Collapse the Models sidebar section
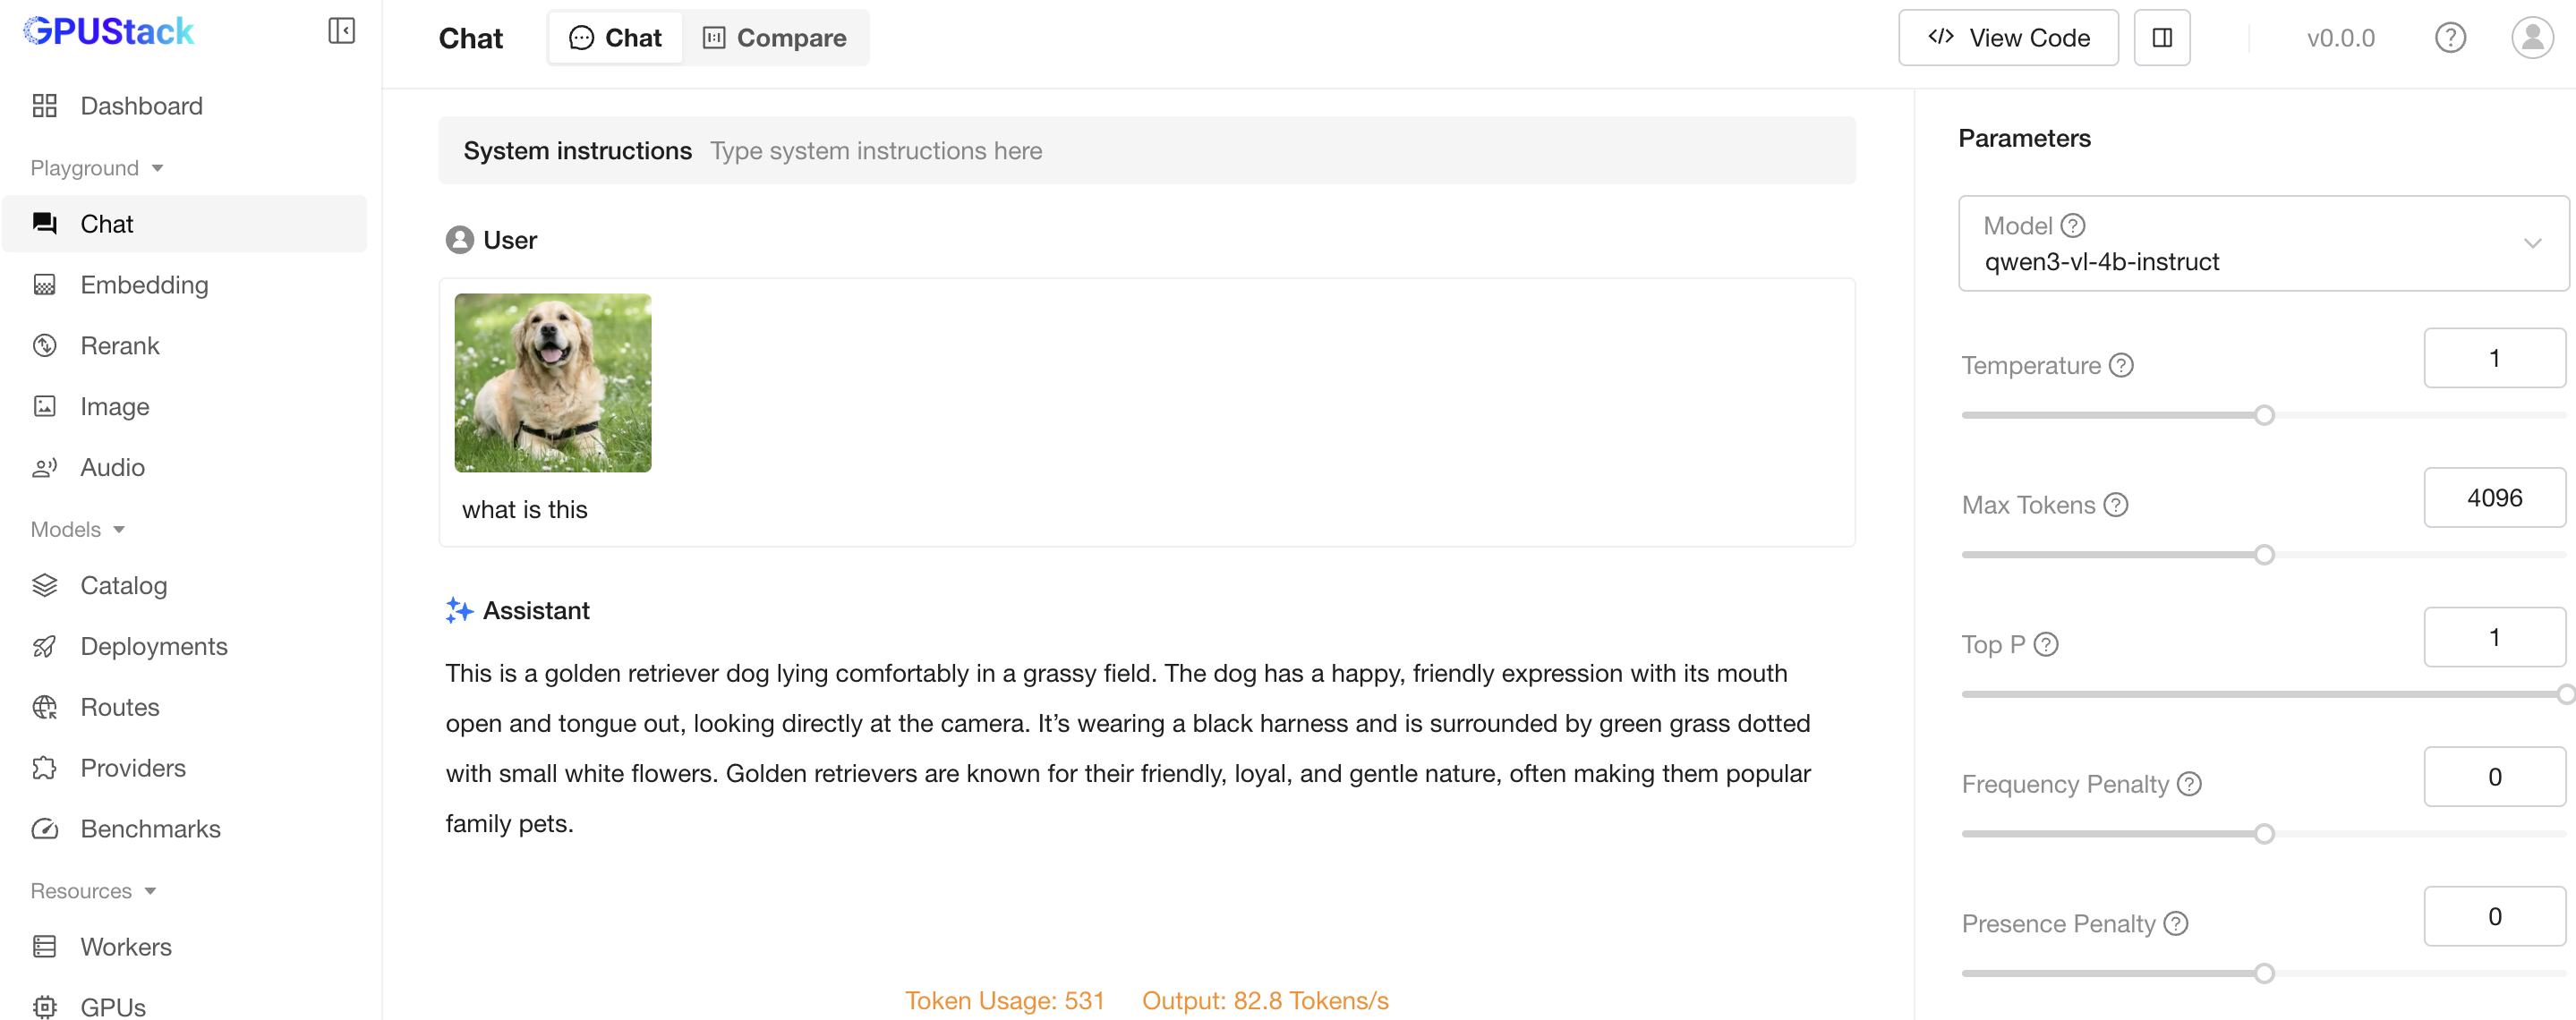The height and width of the screenshot is (1020, 2576). (x=119, y=529)
